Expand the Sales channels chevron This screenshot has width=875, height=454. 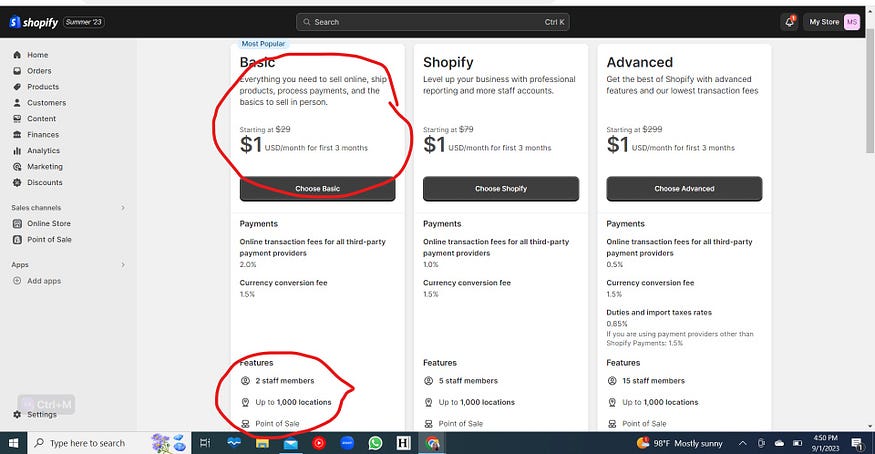[123, 207]
